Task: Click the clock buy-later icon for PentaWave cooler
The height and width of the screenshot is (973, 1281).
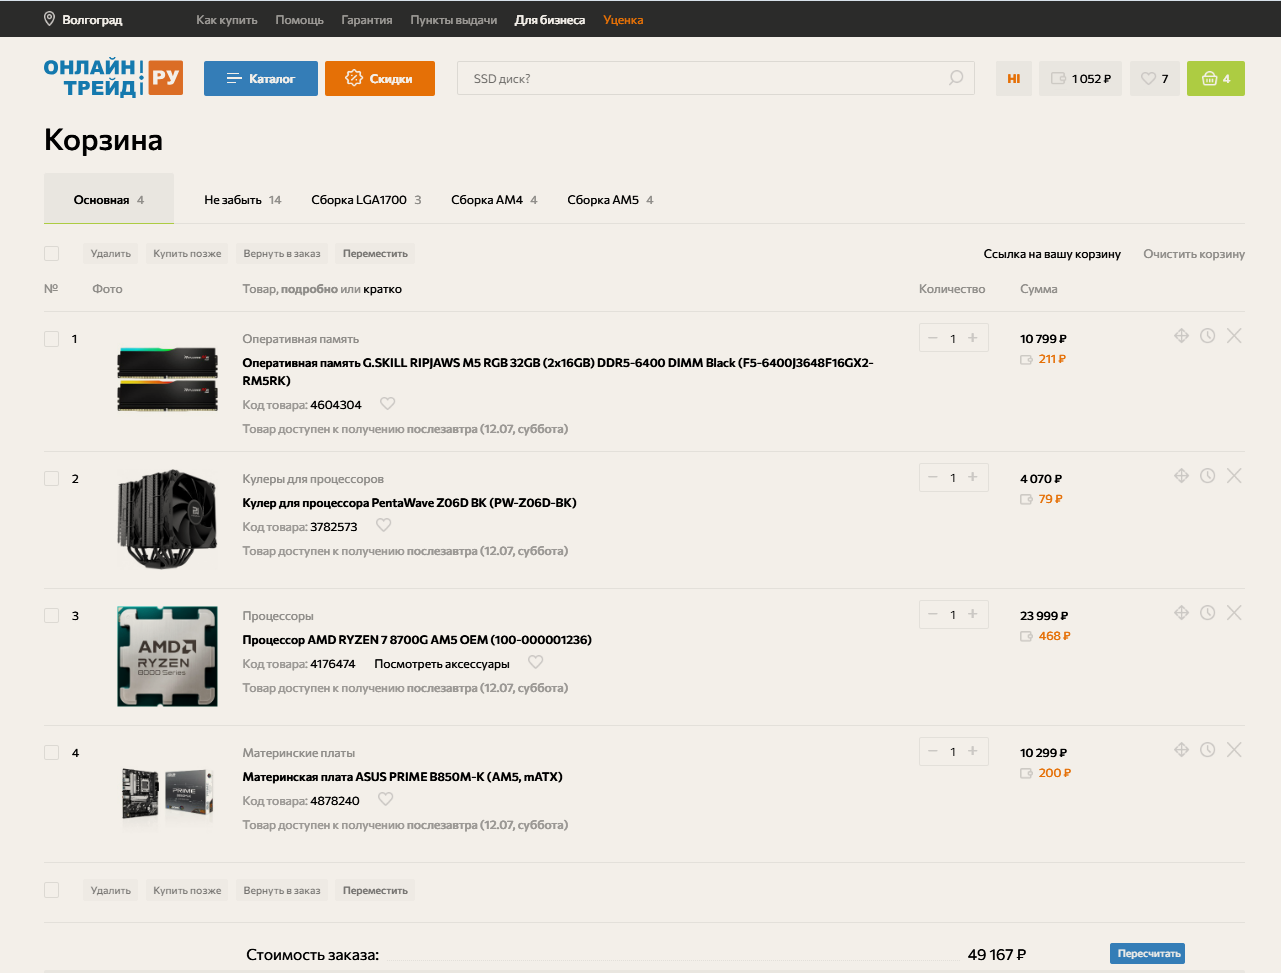Action: coord(1208,476)
